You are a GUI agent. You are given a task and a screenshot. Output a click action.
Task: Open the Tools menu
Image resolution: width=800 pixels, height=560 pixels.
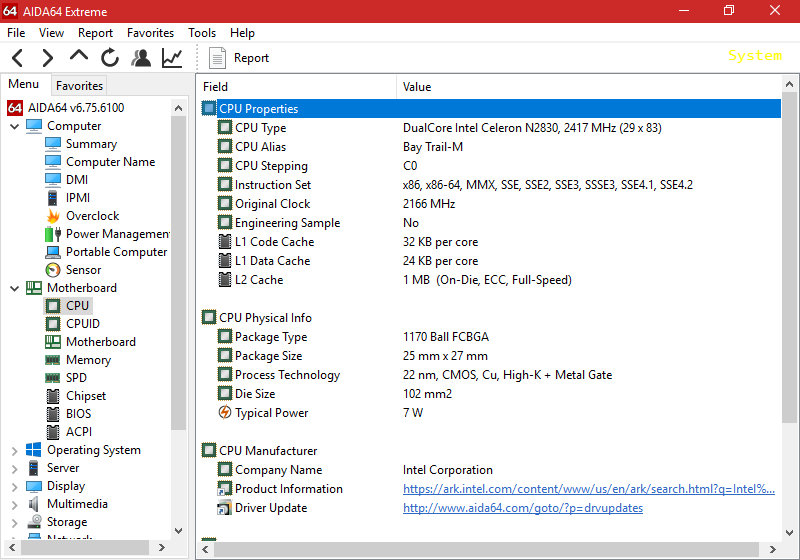[202, 33]
